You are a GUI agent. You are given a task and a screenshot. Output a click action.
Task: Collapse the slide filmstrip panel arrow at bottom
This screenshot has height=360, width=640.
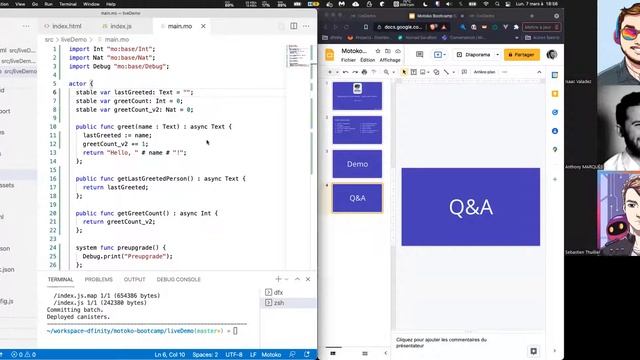point(385,353)
